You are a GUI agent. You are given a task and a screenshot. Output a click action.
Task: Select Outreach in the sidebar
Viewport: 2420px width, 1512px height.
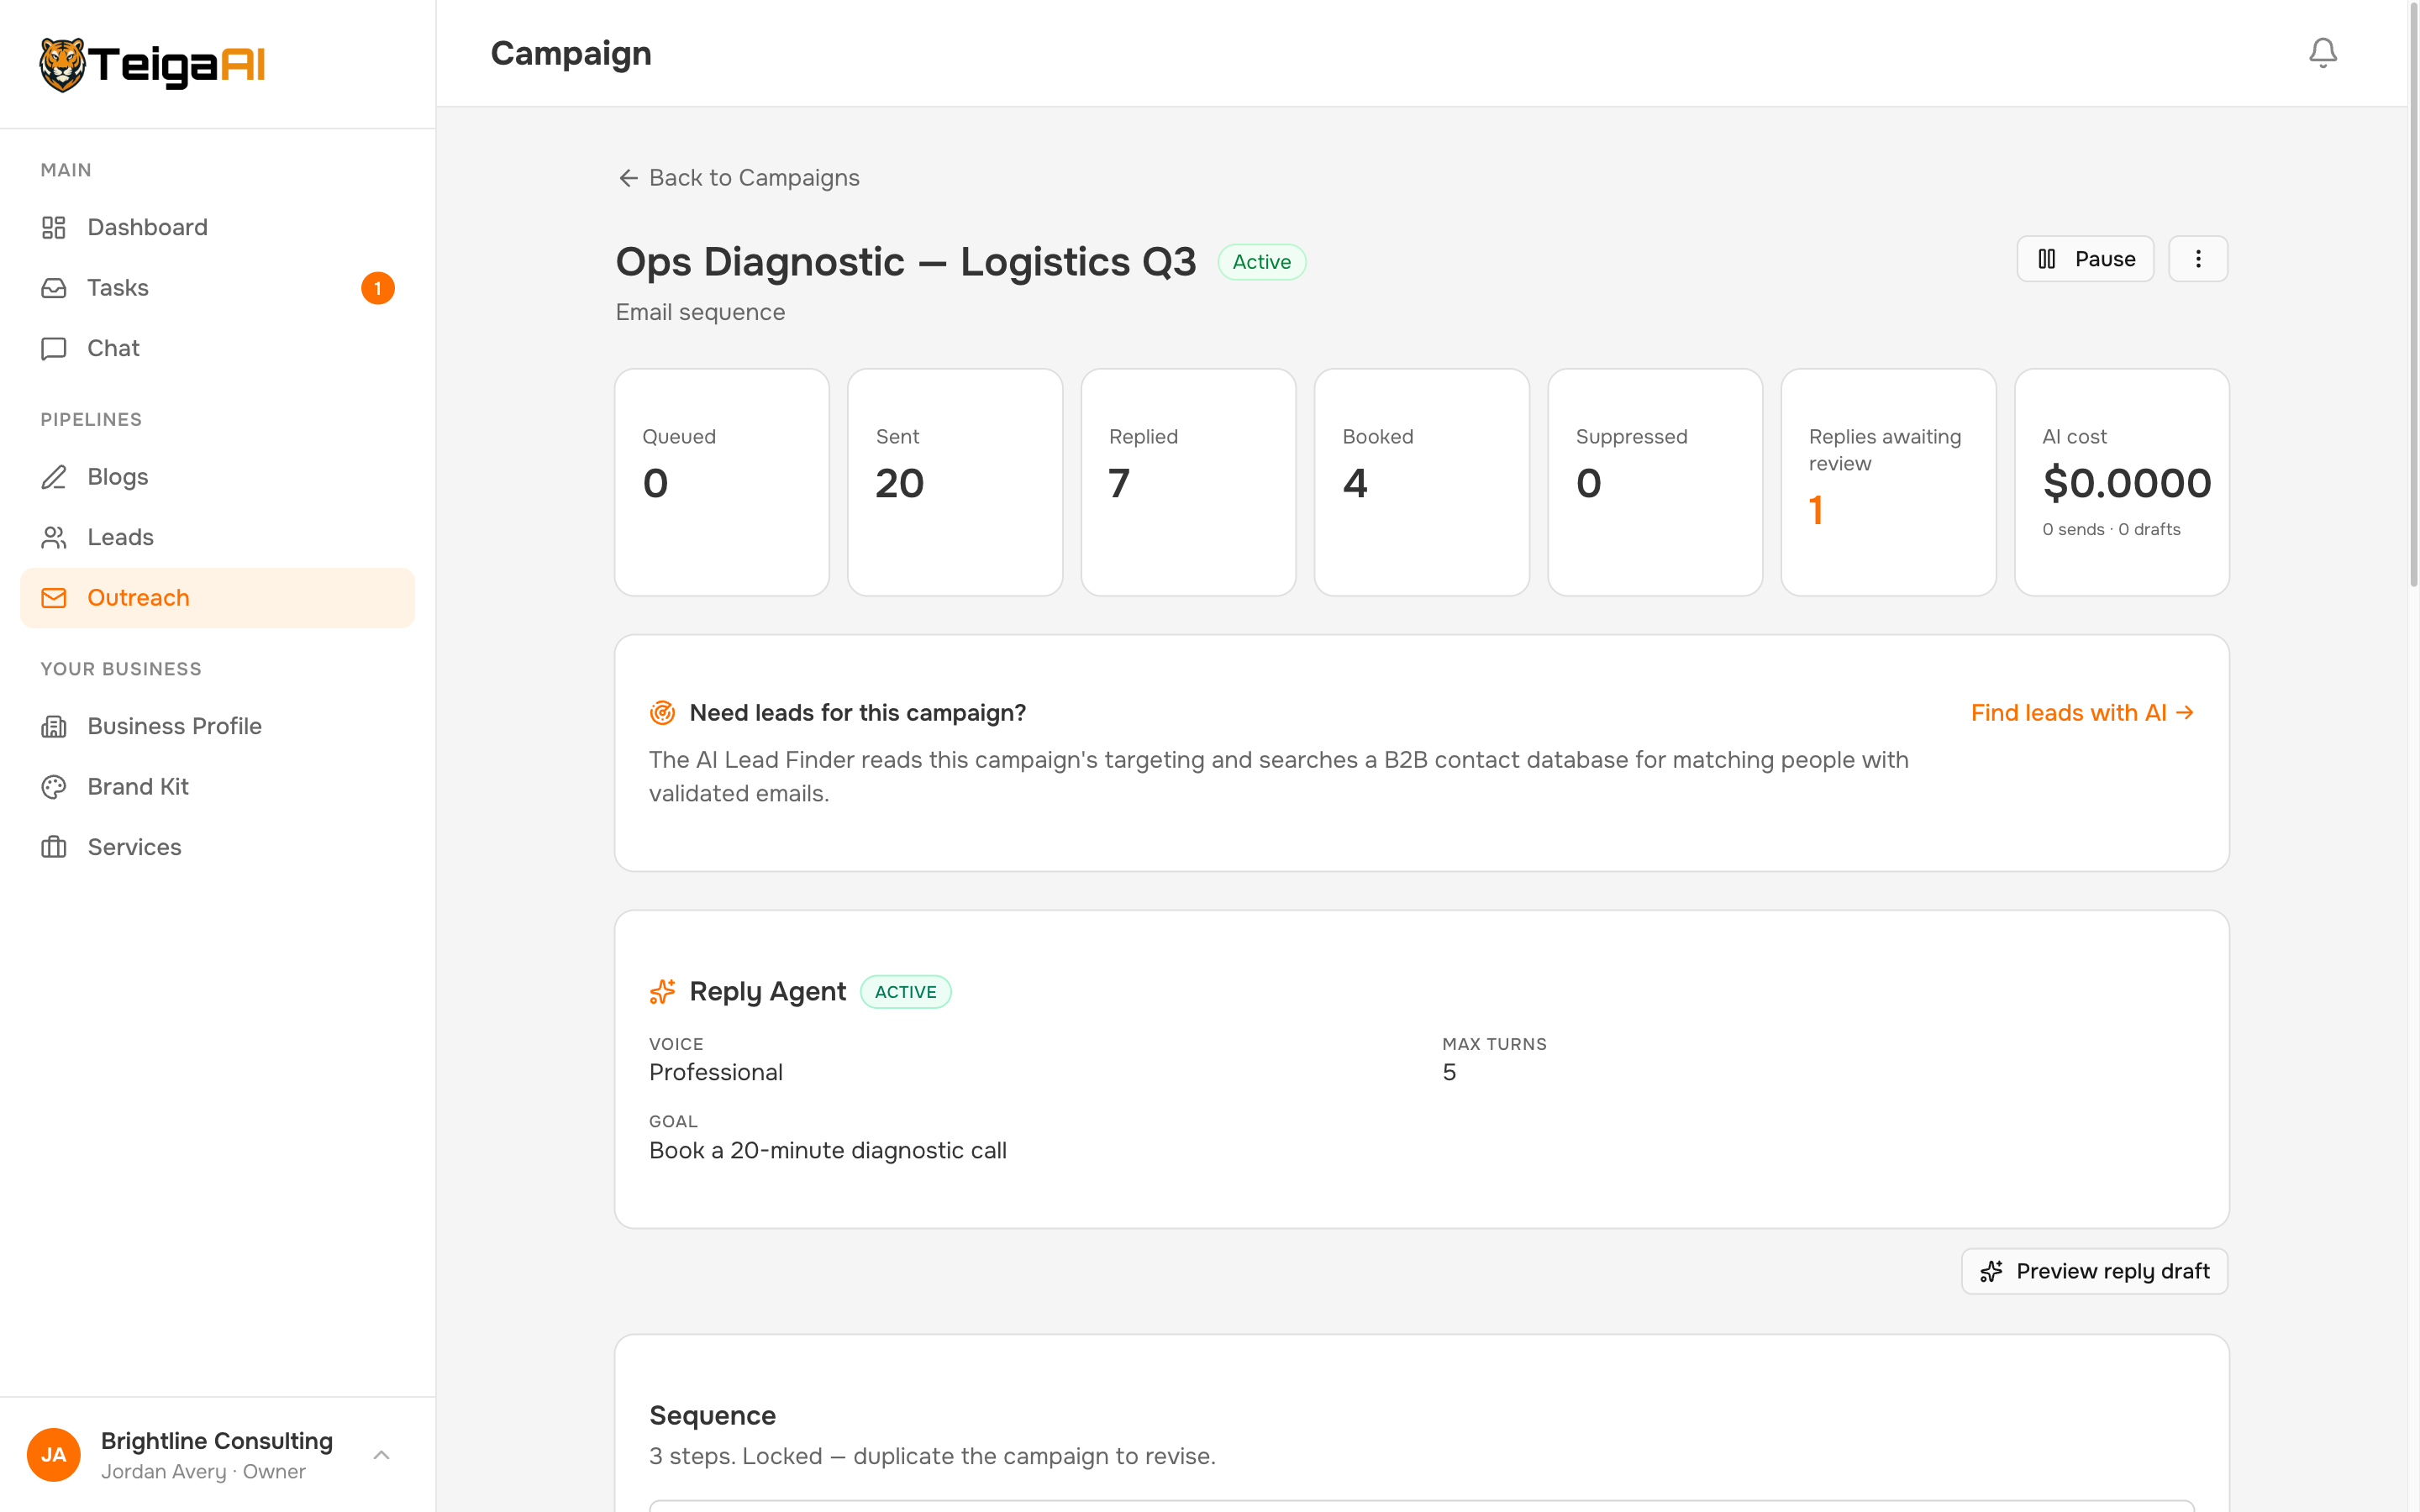pyautogui.click(x=217, y=598)
